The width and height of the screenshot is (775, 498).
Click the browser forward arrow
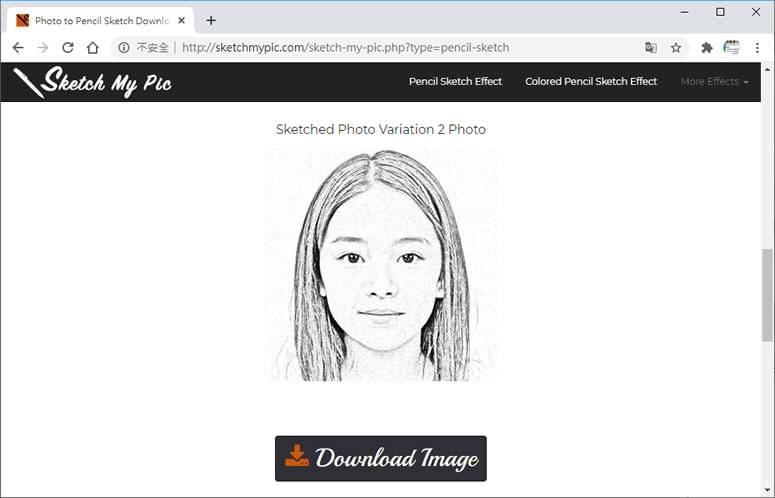click(43, 47)
